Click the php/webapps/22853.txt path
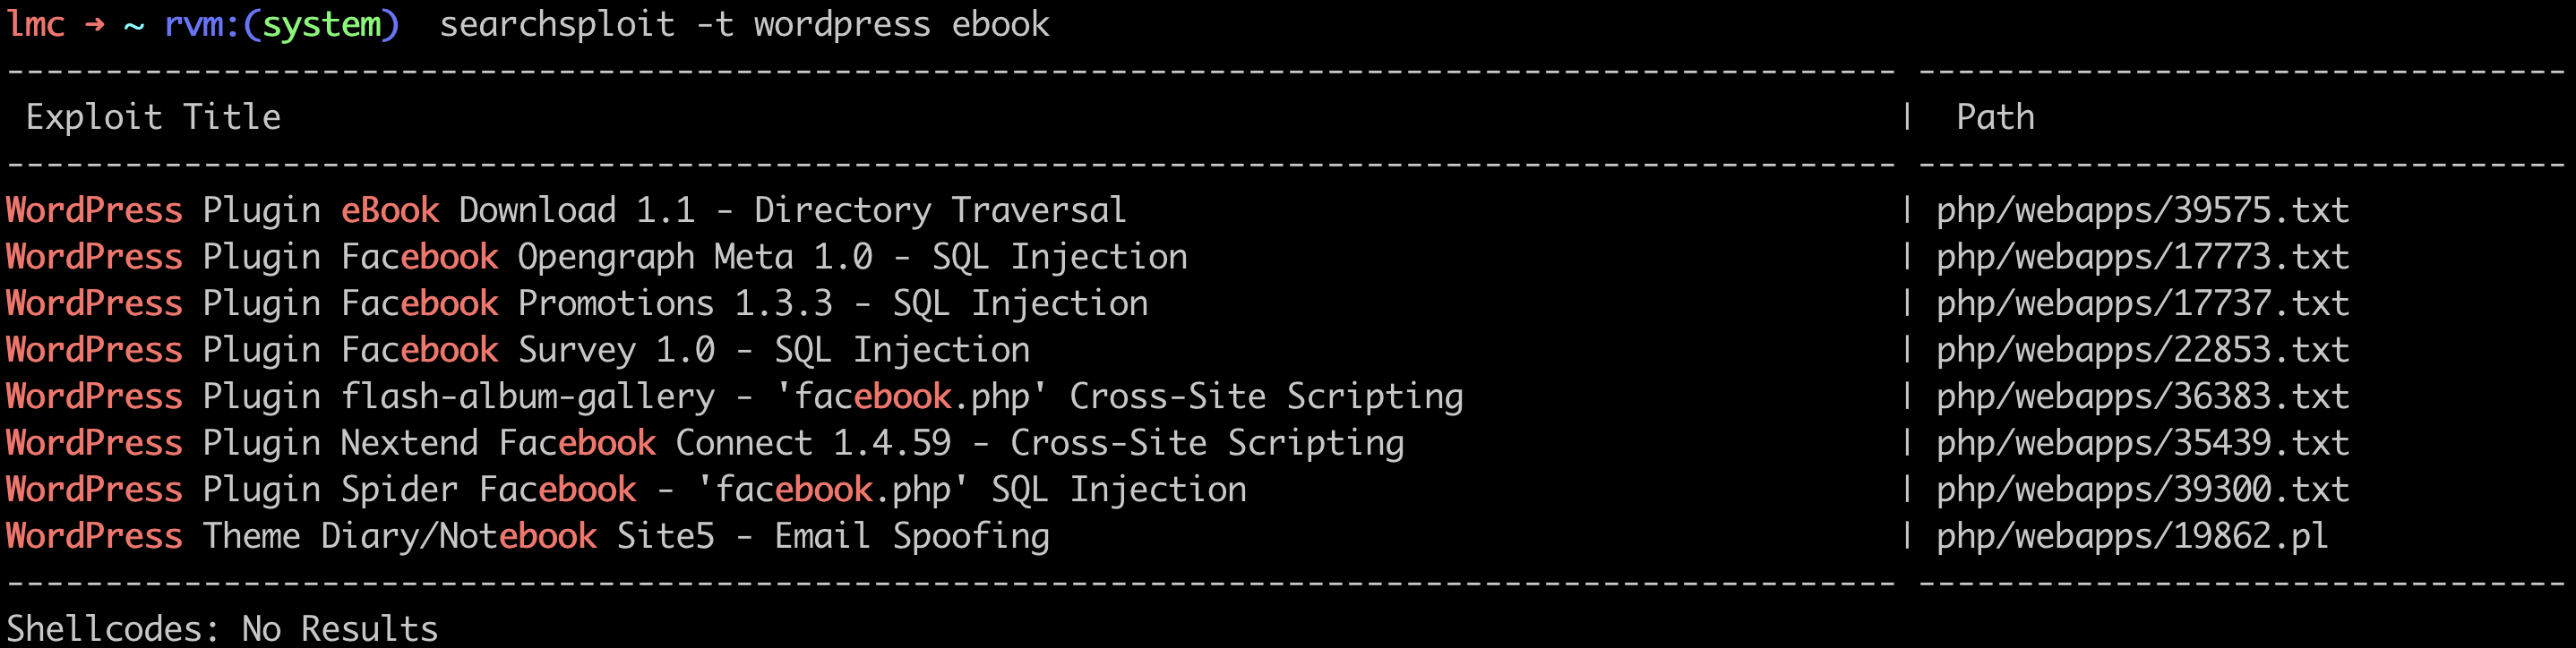The image size is (2576, 648). coord(2142,350)
